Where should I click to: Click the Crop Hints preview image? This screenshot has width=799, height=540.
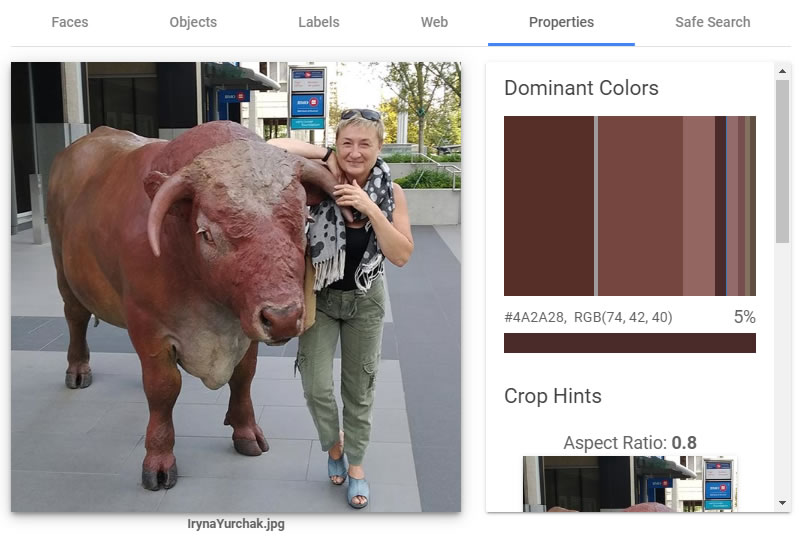click(x=630, y=483)
